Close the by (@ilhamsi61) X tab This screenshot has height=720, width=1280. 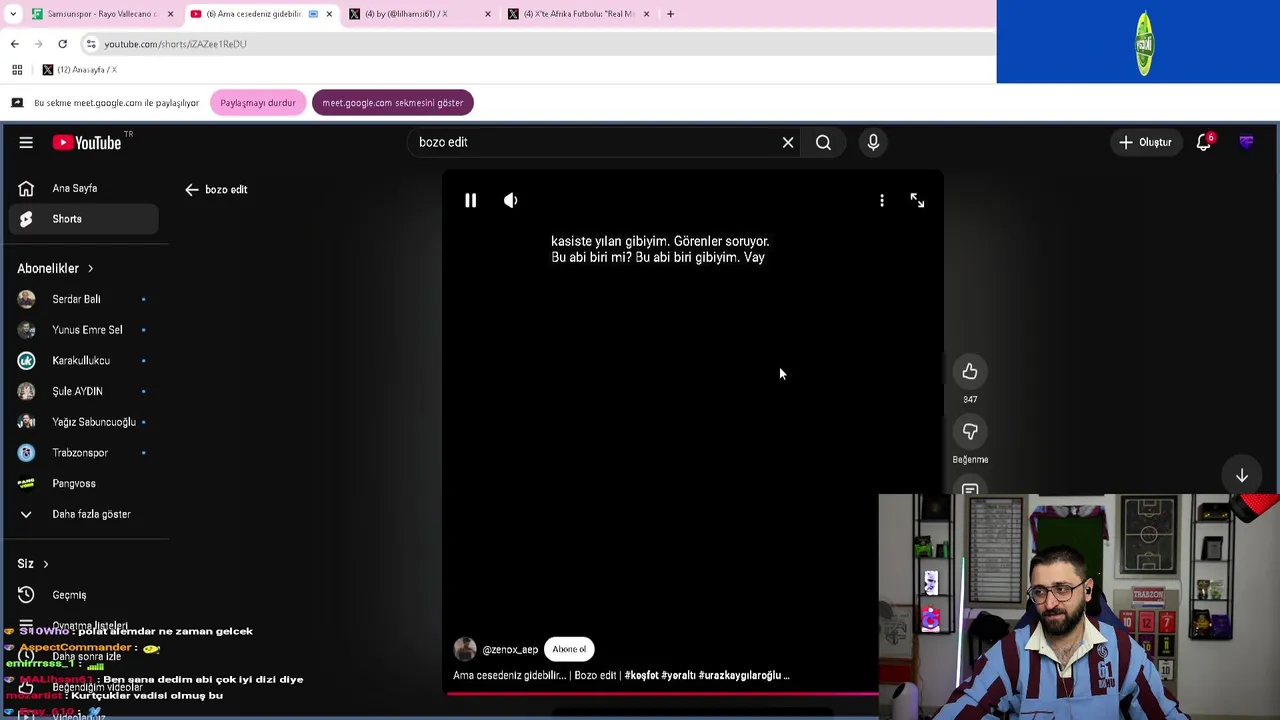click(x=488, y=14)
